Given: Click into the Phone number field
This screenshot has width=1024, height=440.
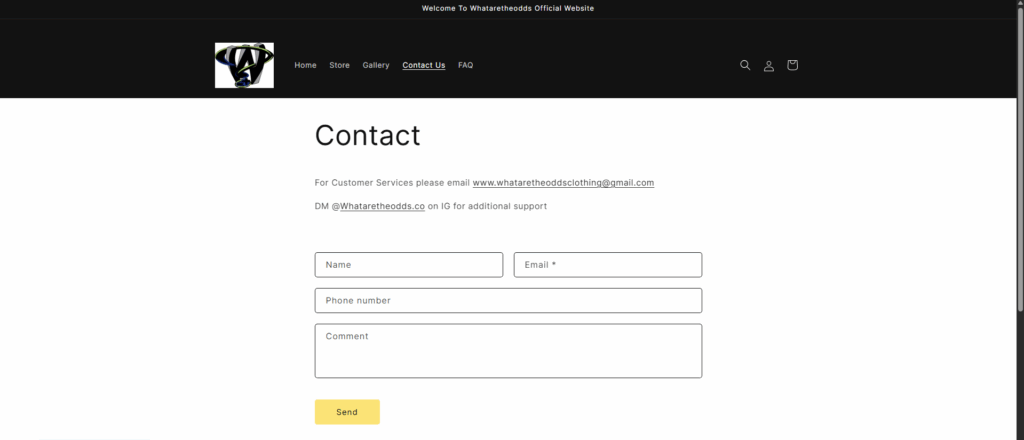Looking at the screenshot, I should (x=509, y=300).
